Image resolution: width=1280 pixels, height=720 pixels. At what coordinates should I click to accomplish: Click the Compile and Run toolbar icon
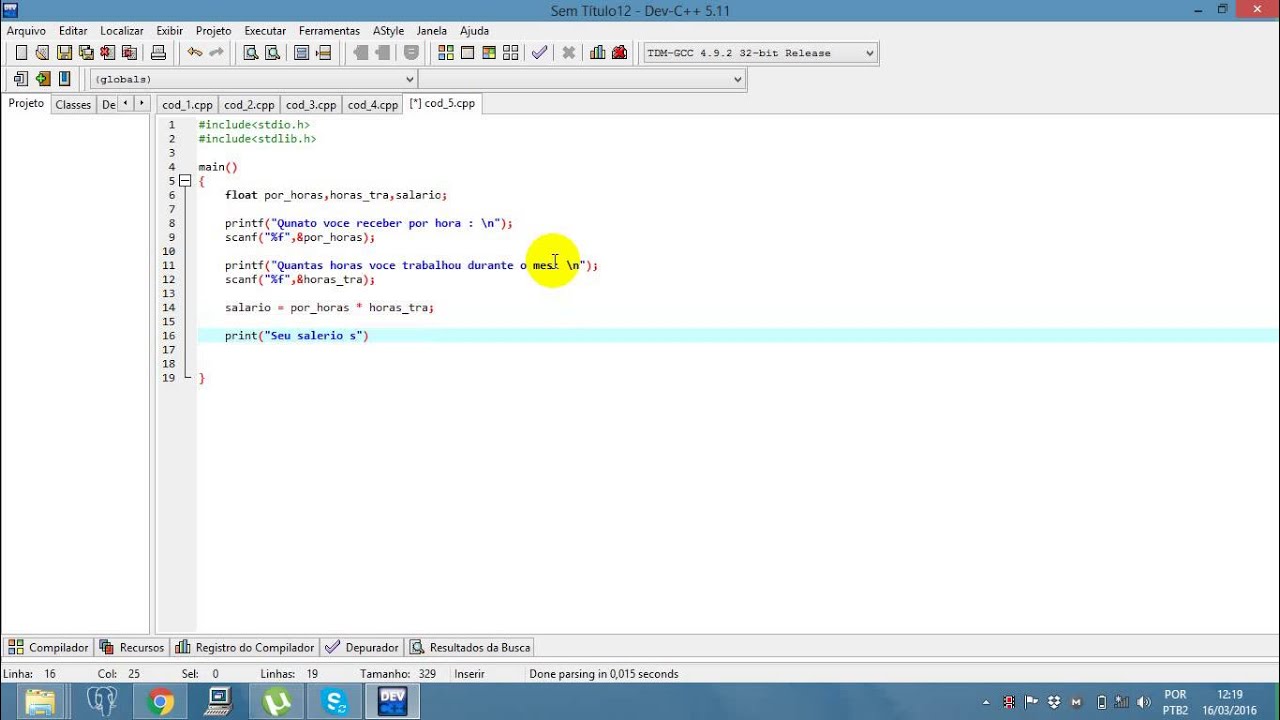tap(489, 53)
